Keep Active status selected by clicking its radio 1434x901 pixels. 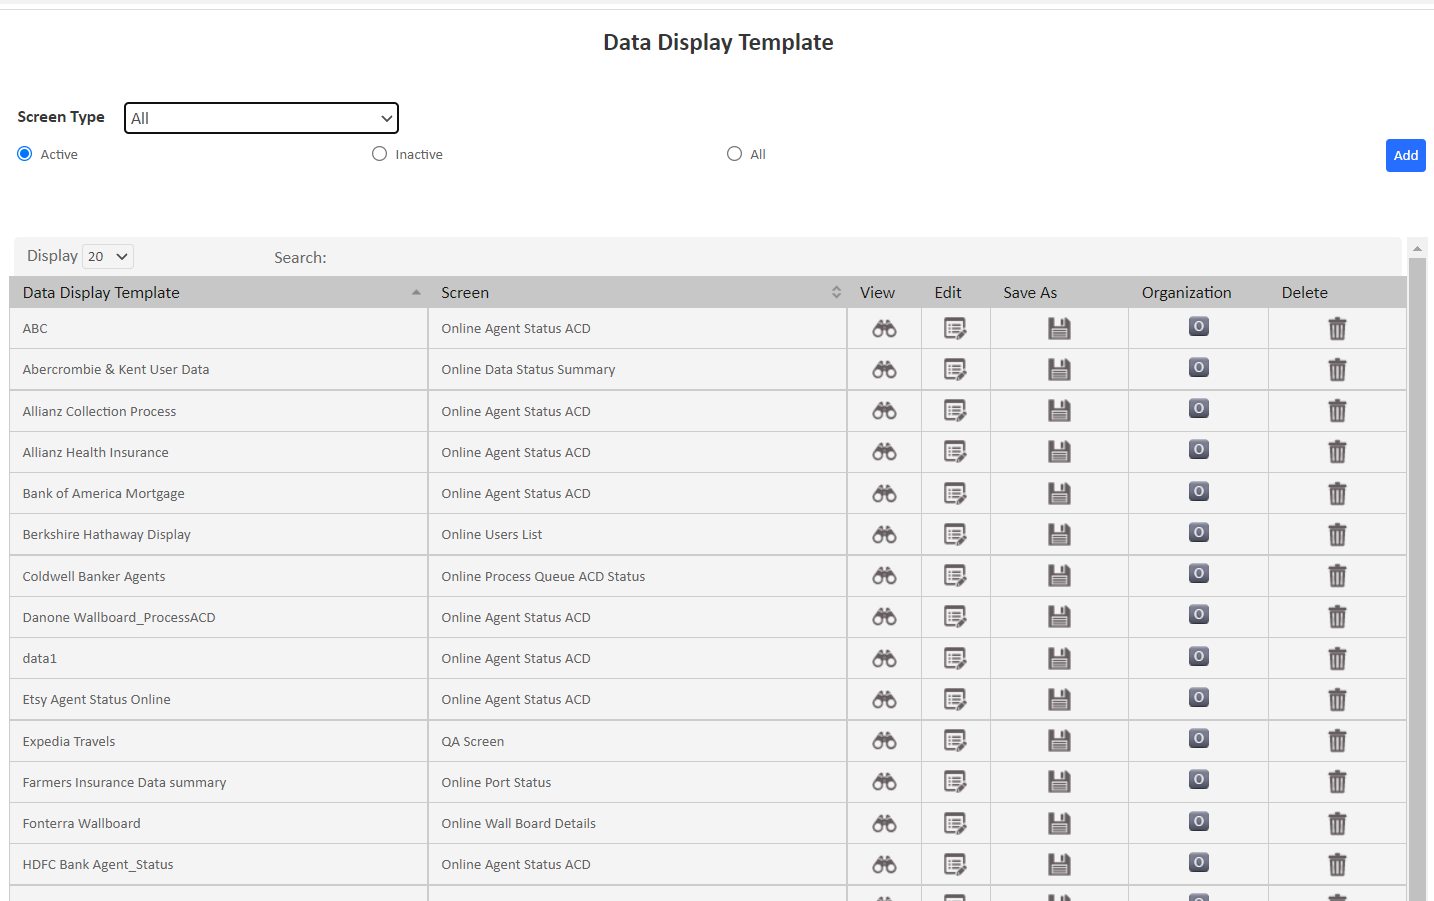click(x=23, y=153)
